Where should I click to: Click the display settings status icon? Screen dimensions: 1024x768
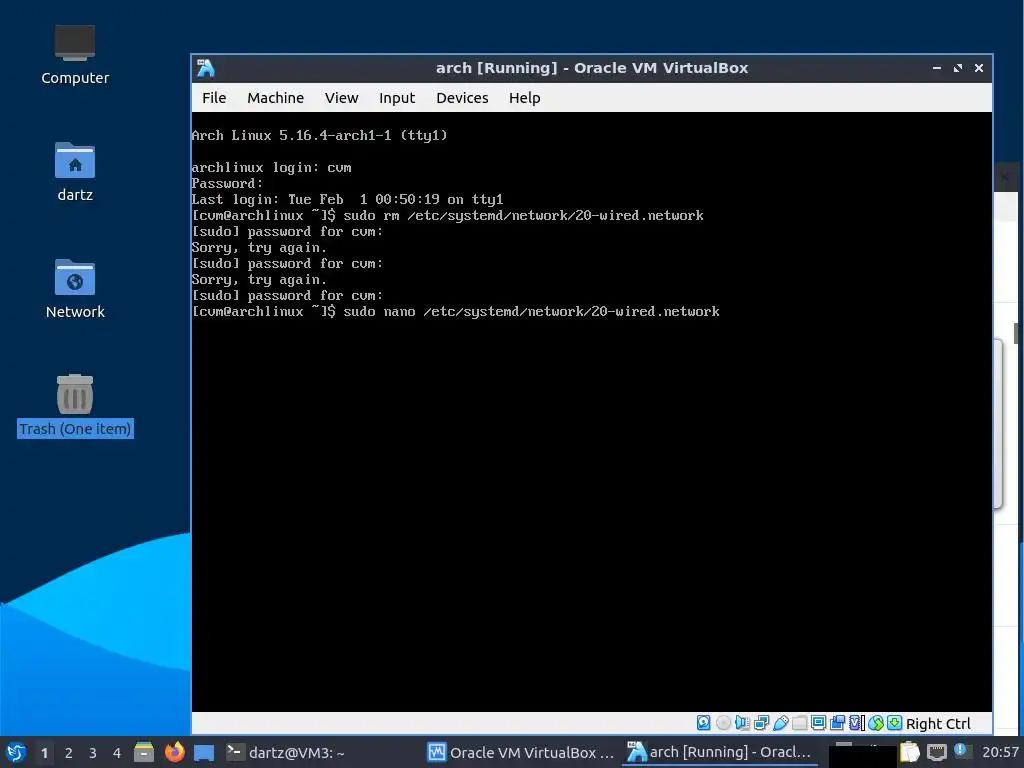818,723
